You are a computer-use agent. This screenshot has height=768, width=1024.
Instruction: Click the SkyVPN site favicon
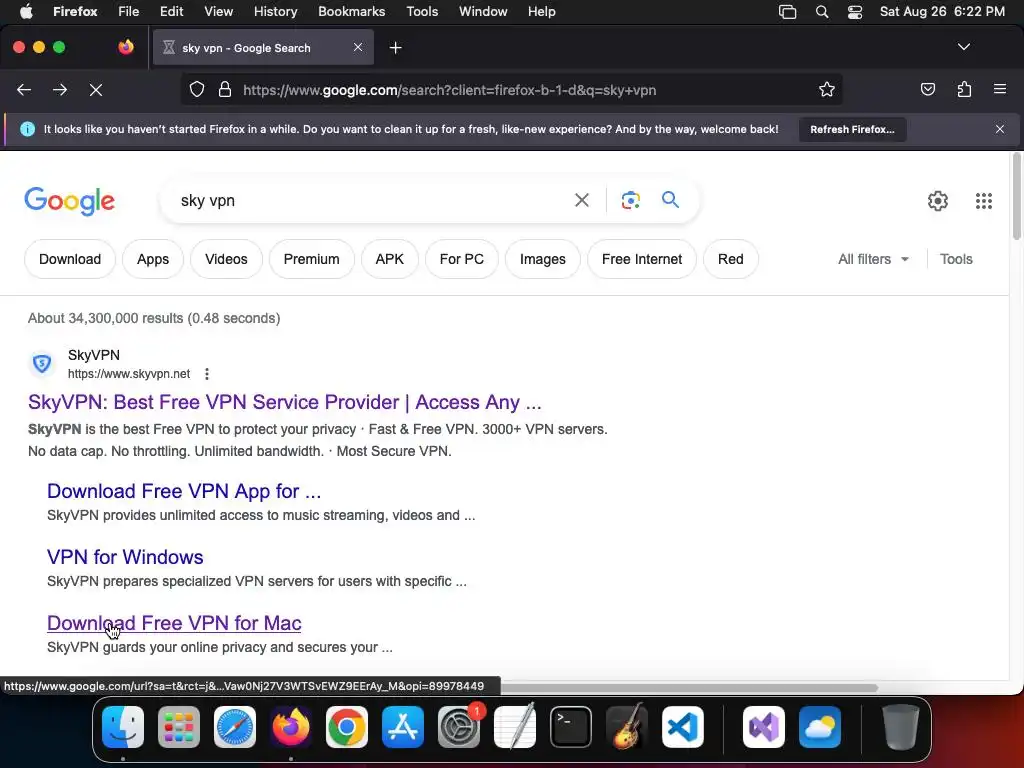point(42,364)
